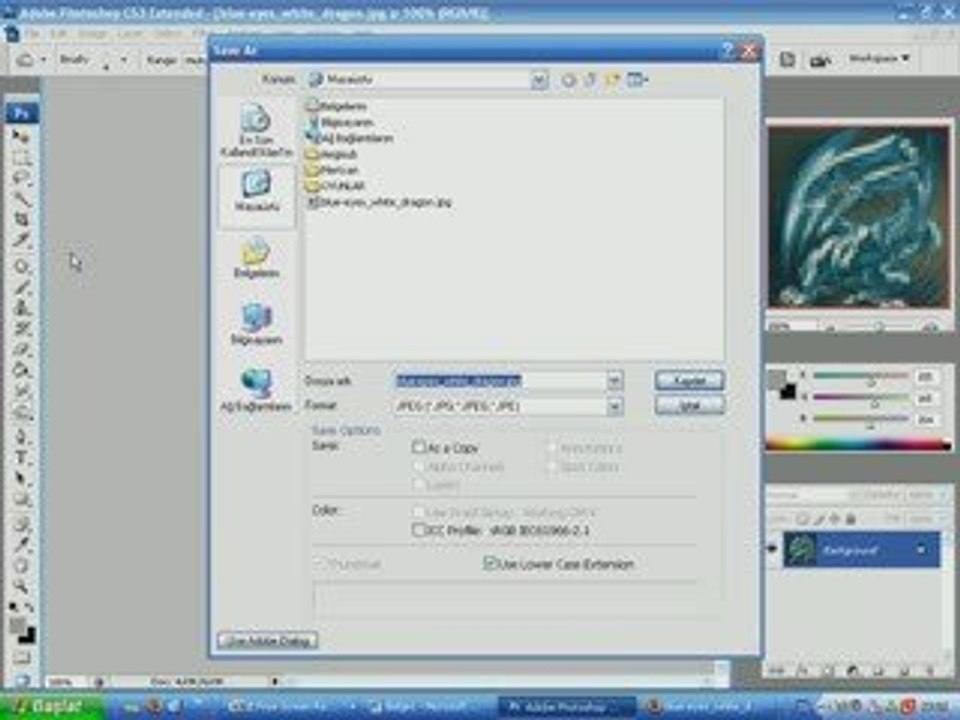Click the toolbar foreground/background color swatches

tap(22, 631)
